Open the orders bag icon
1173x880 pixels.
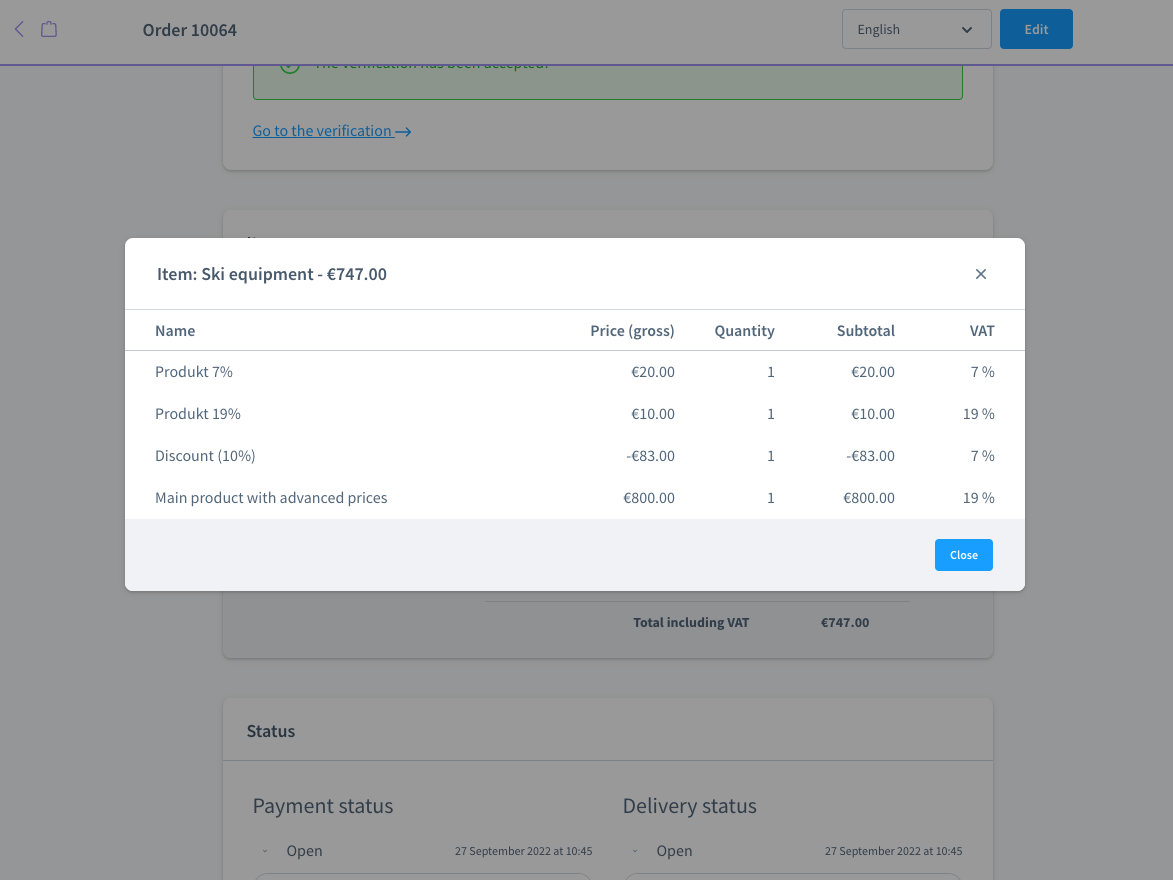click(49, 29)
